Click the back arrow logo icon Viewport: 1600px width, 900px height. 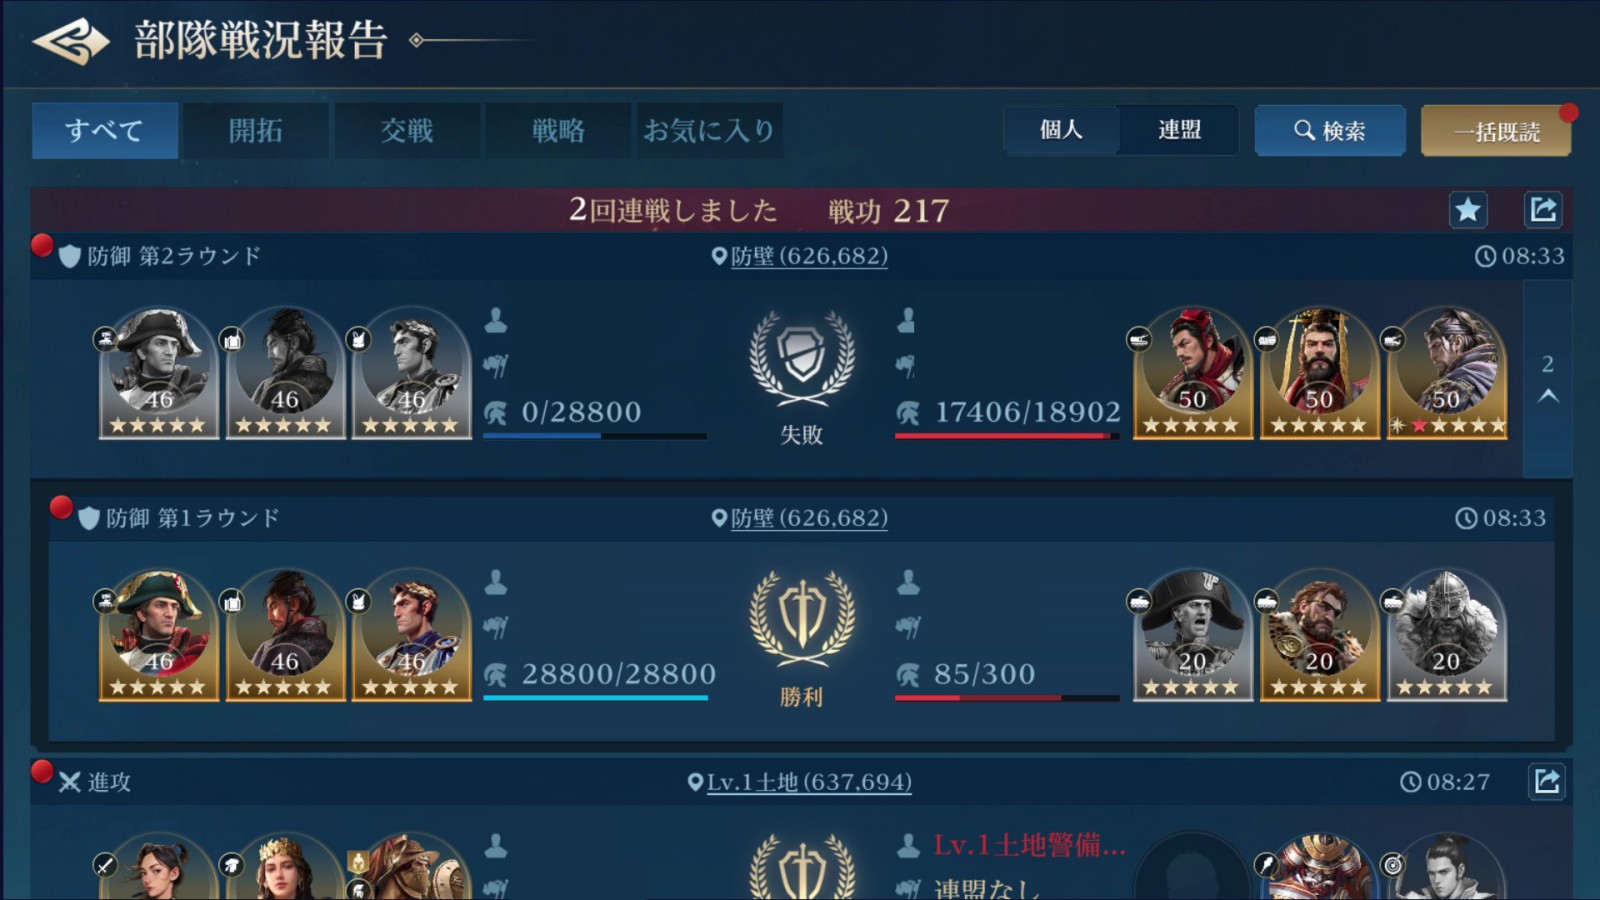click(x=71, y=42)
